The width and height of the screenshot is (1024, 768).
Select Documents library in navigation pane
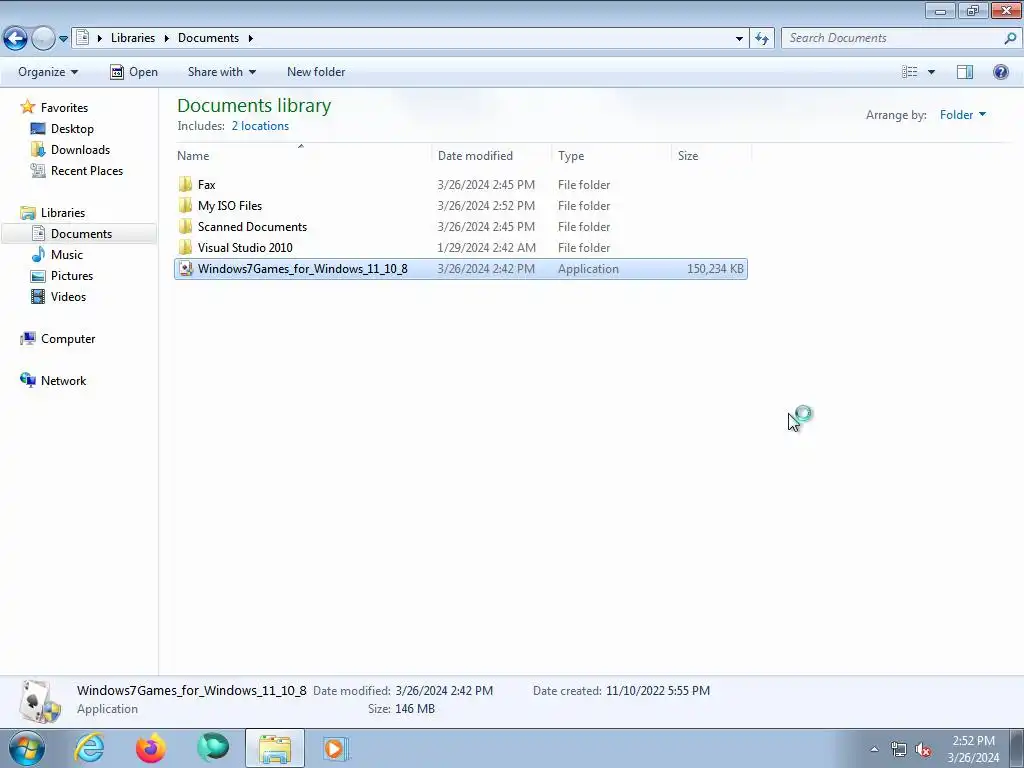(x=81, y=234)
